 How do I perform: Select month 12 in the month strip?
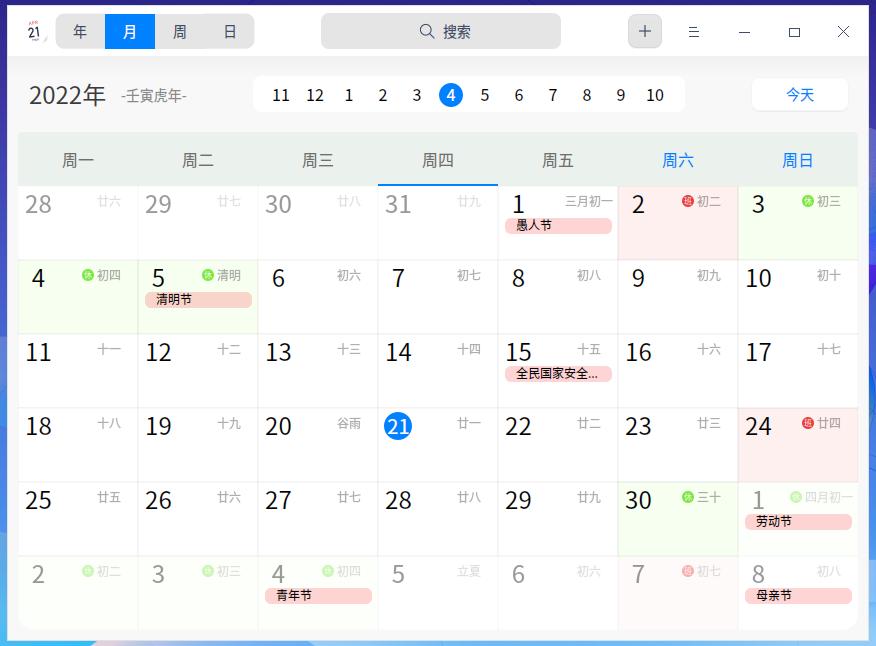[315, 95]
